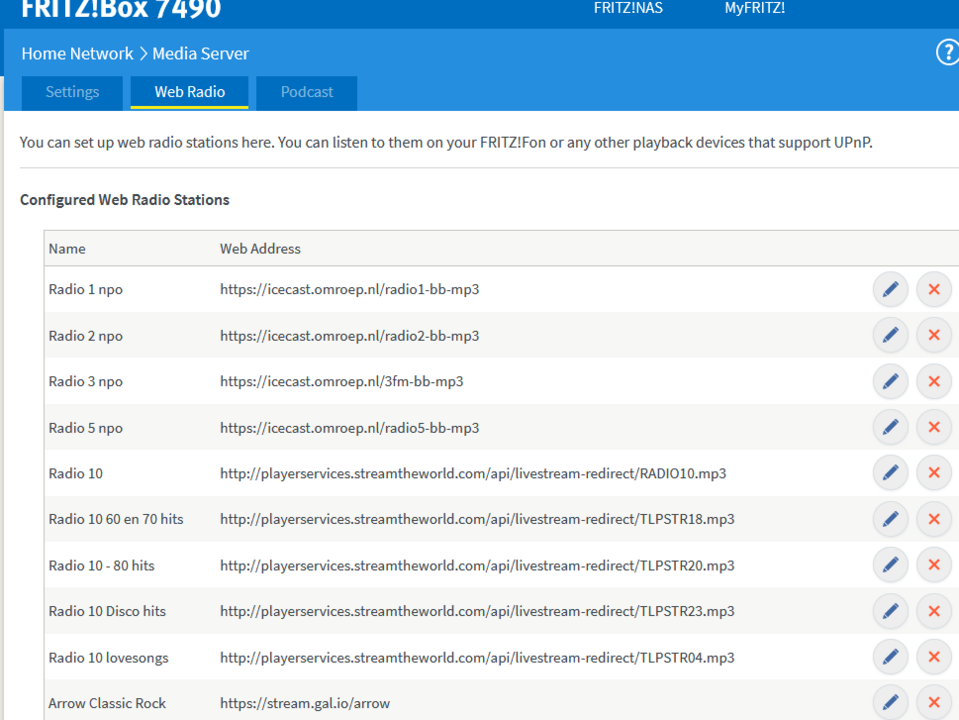Delete Radio 10 60 en 70 hits
Image resolution: width=959 pixels, height=720 pixels.
[934, 519]
